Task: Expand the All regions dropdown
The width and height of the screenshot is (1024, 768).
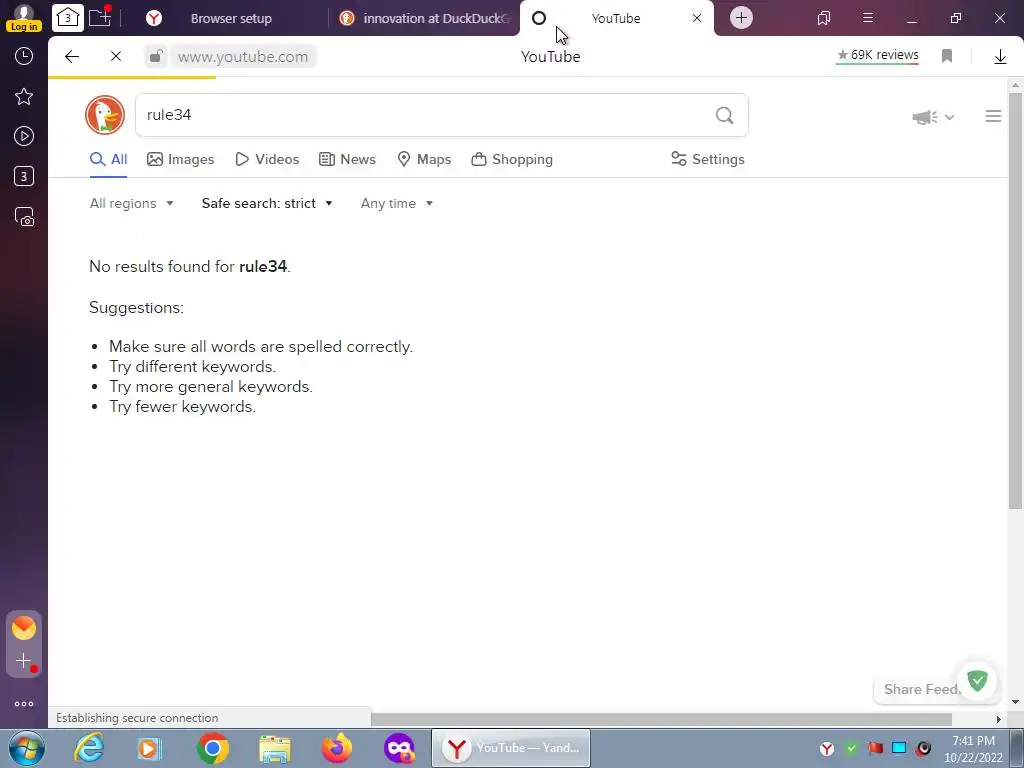Action: 131,204
